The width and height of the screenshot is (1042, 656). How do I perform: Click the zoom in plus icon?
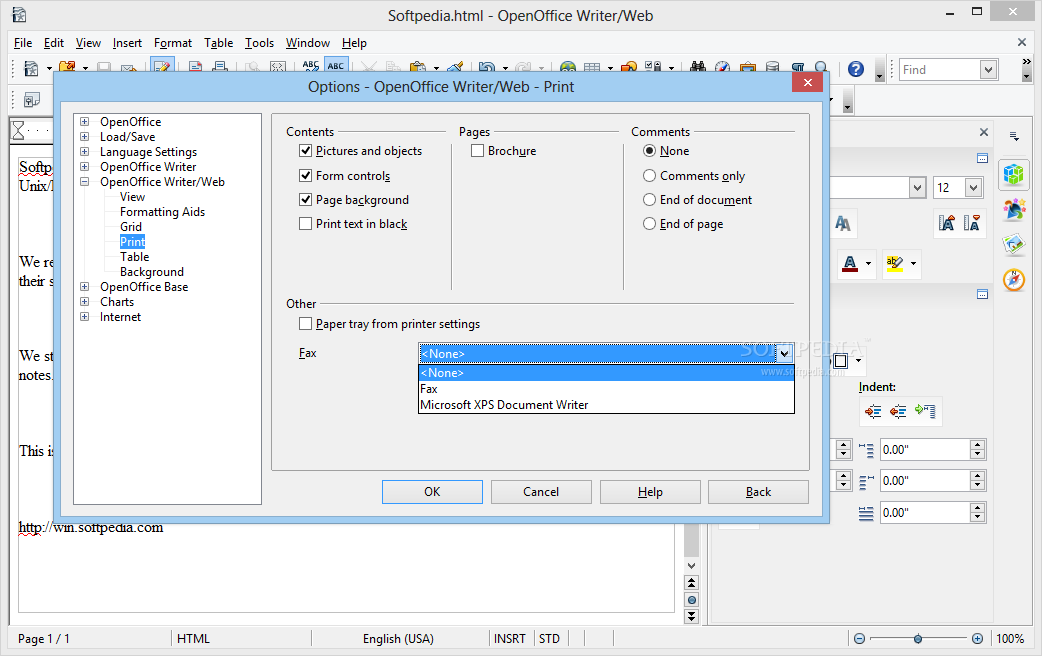tap(978, 639)
